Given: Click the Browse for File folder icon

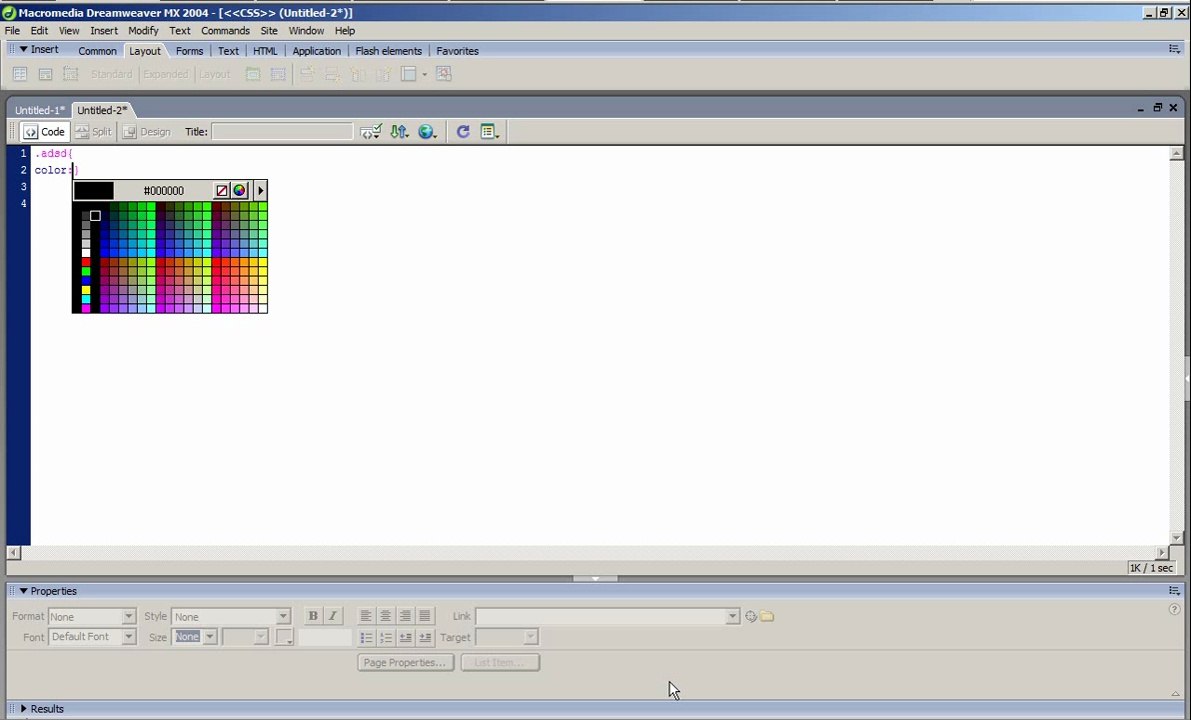Looking at the screenshot, I should (767, 617).
